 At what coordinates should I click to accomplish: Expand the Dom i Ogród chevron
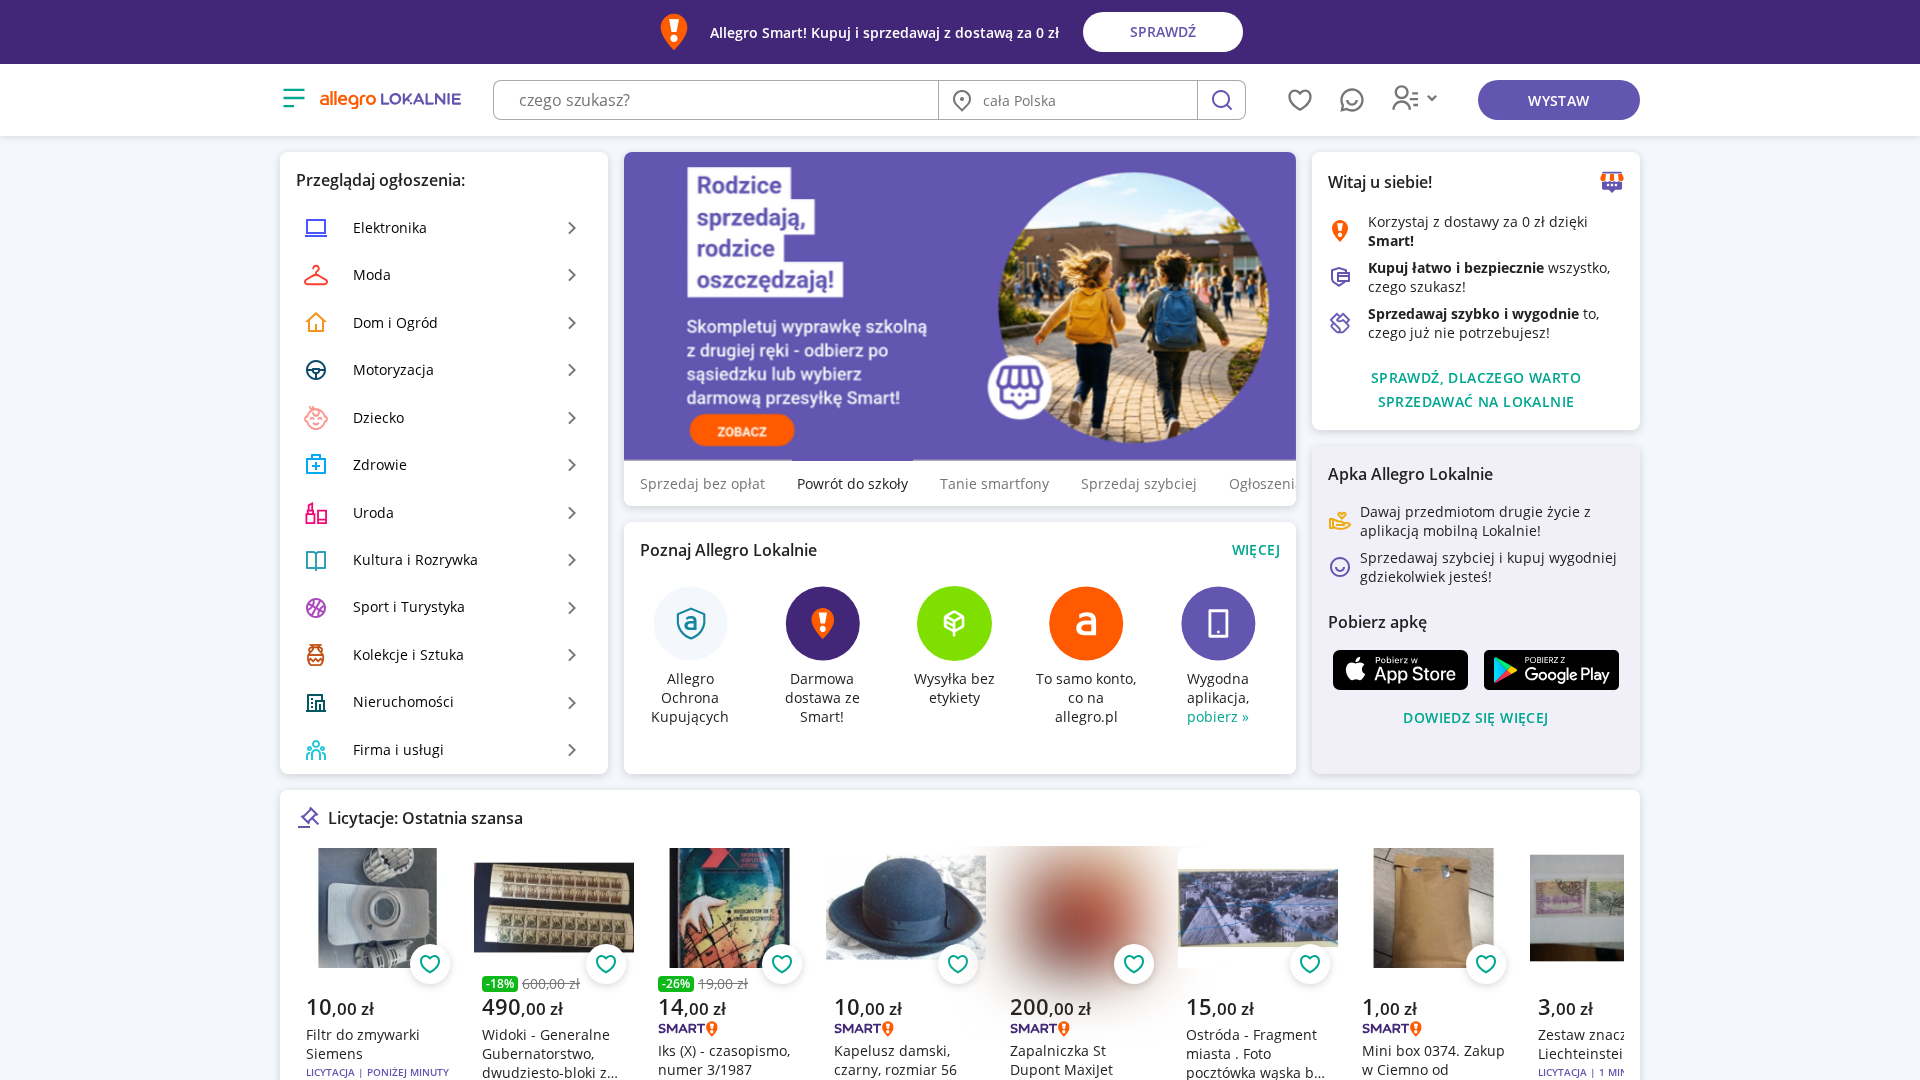(x=572, y=323)
